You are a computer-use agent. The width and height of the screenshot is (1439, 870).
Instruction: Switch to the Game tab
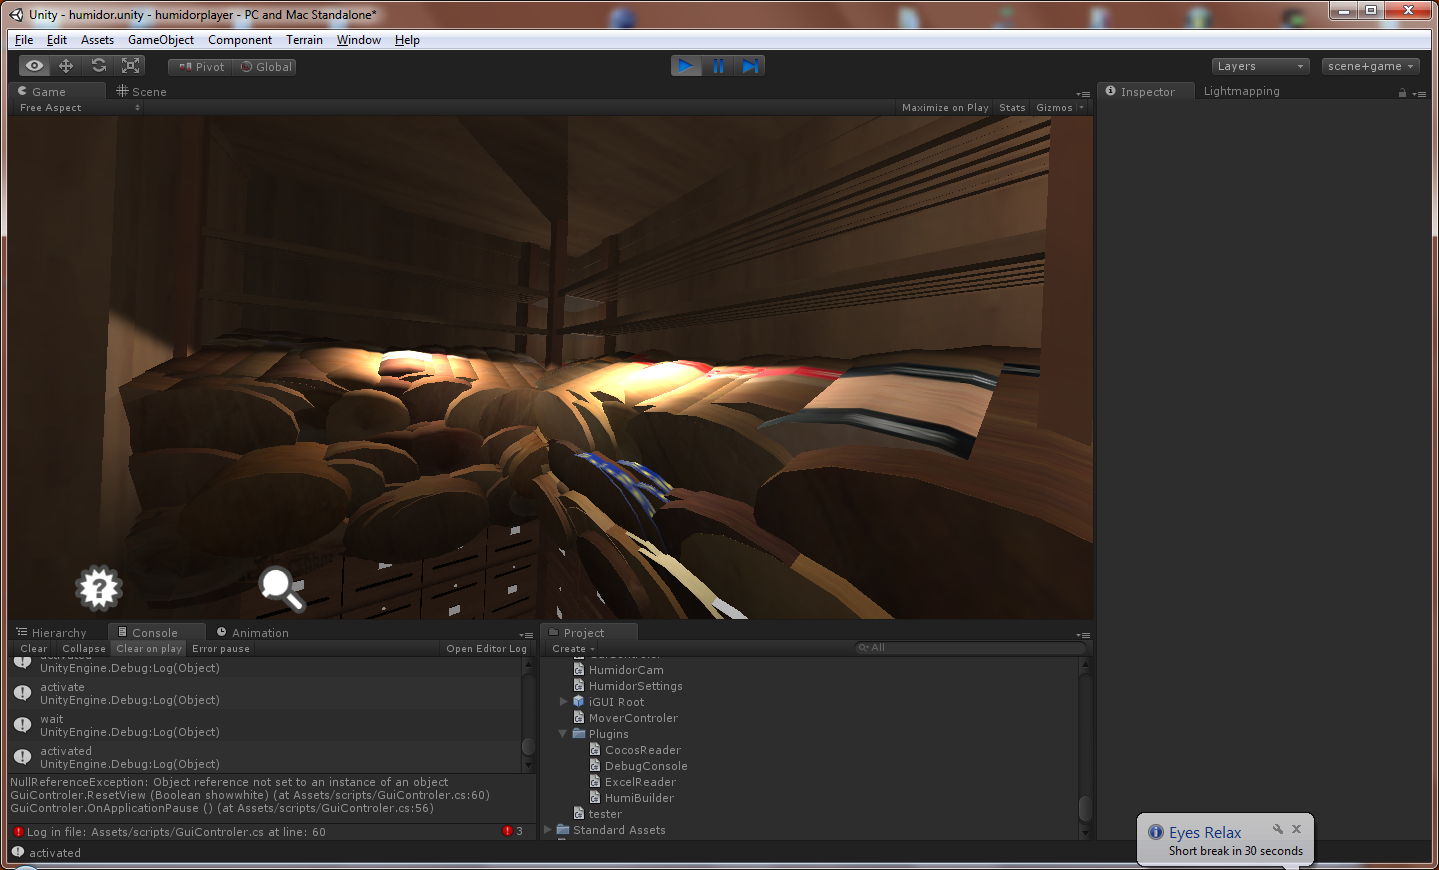coord(57,91)
